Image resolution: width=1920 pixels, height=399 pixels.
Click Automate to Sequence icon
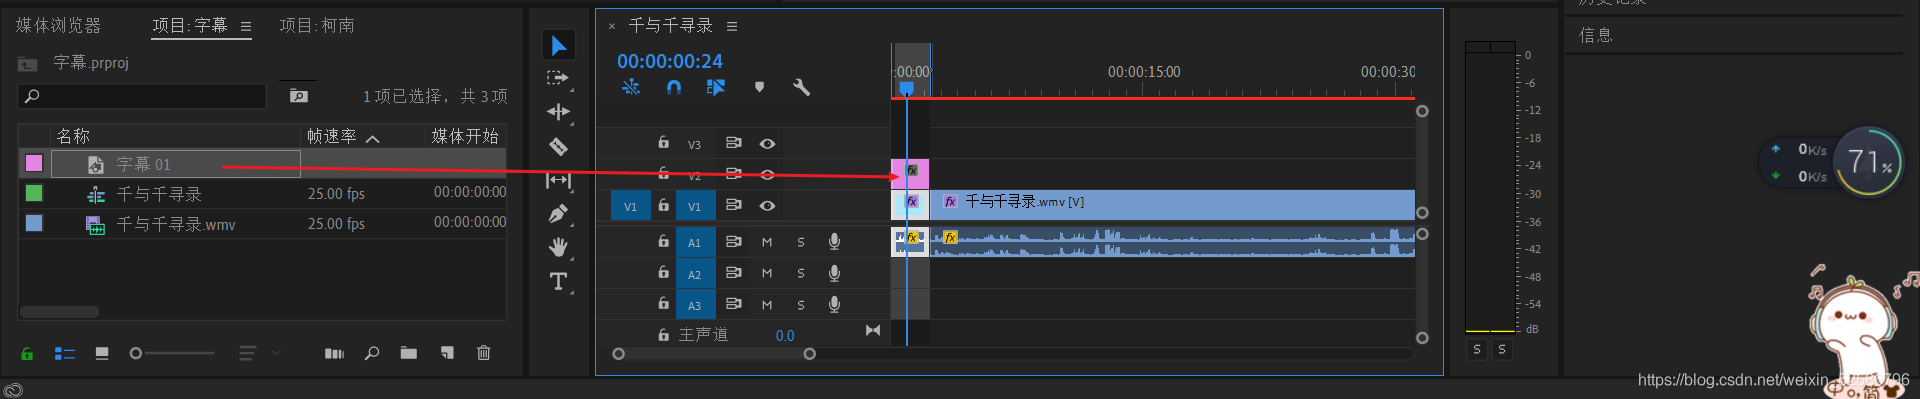[335, 353]
